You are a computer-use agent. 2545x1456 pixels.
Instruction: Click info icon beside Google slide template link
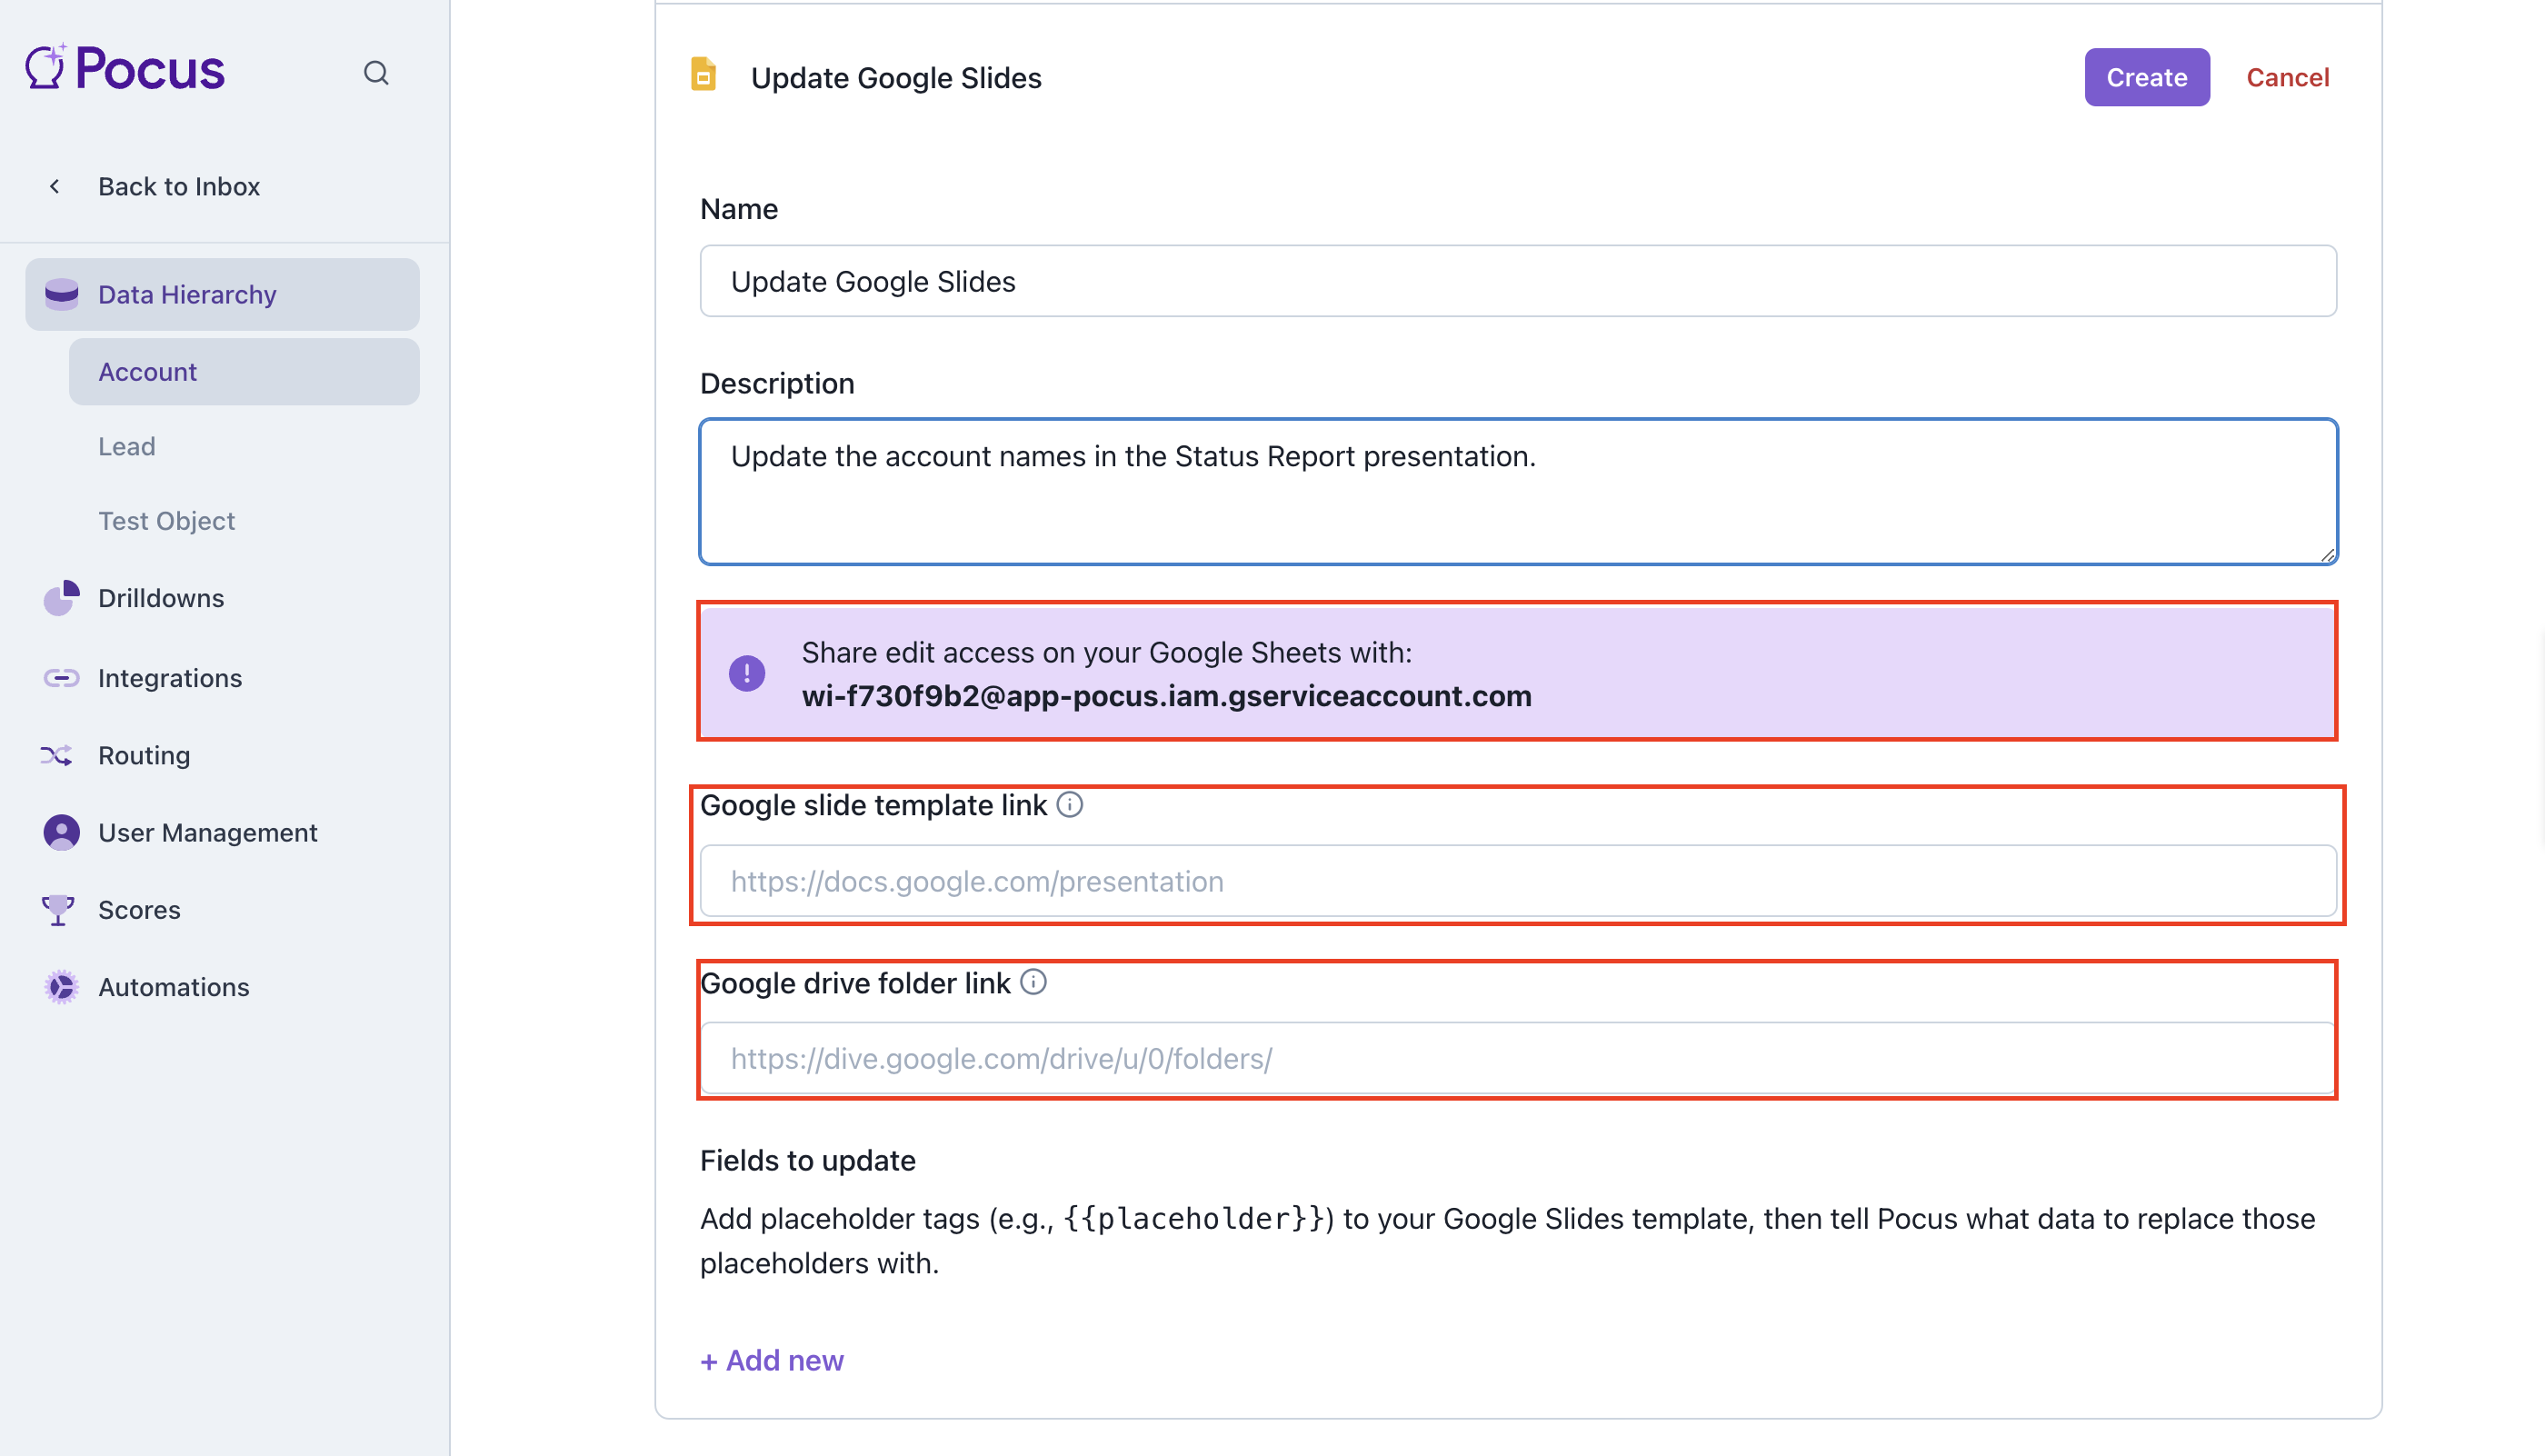[1070, 805]
